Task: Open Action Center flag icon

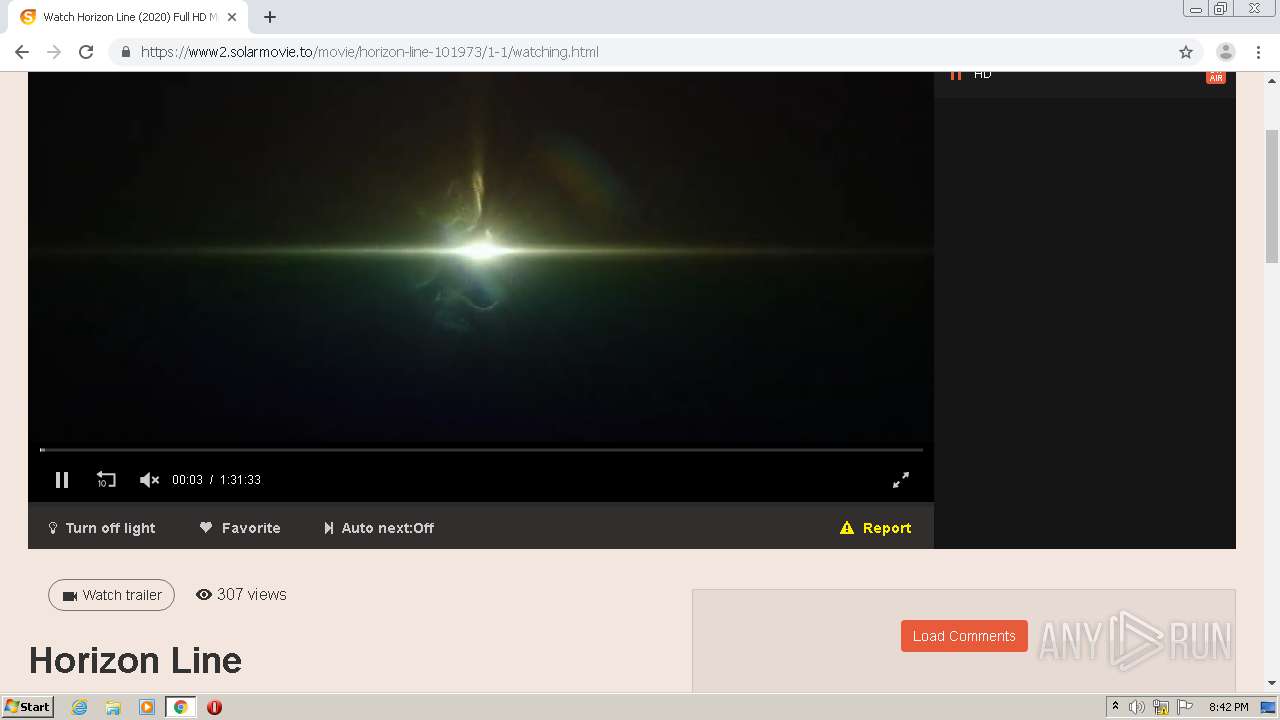Action: [1185, 707]
